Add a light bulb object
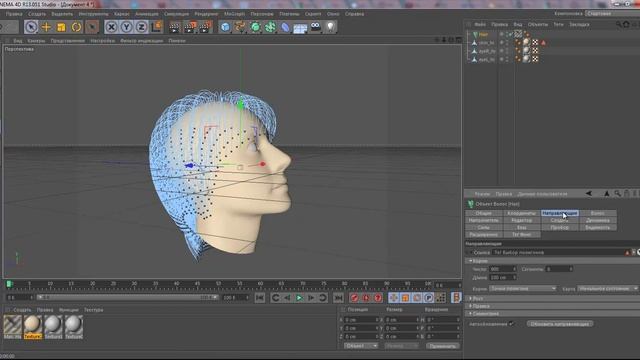 click(x=331, y=27)
